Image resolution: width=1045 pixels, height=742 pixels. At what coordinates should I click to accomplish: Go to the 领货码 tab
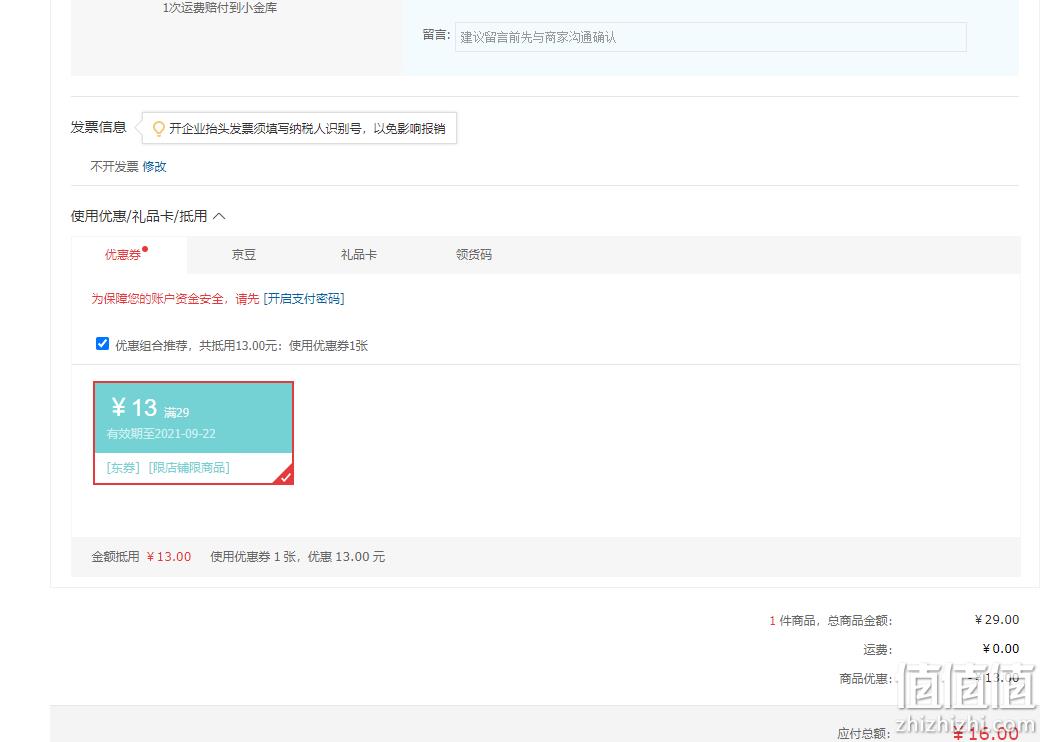click(x=474, y=255)
